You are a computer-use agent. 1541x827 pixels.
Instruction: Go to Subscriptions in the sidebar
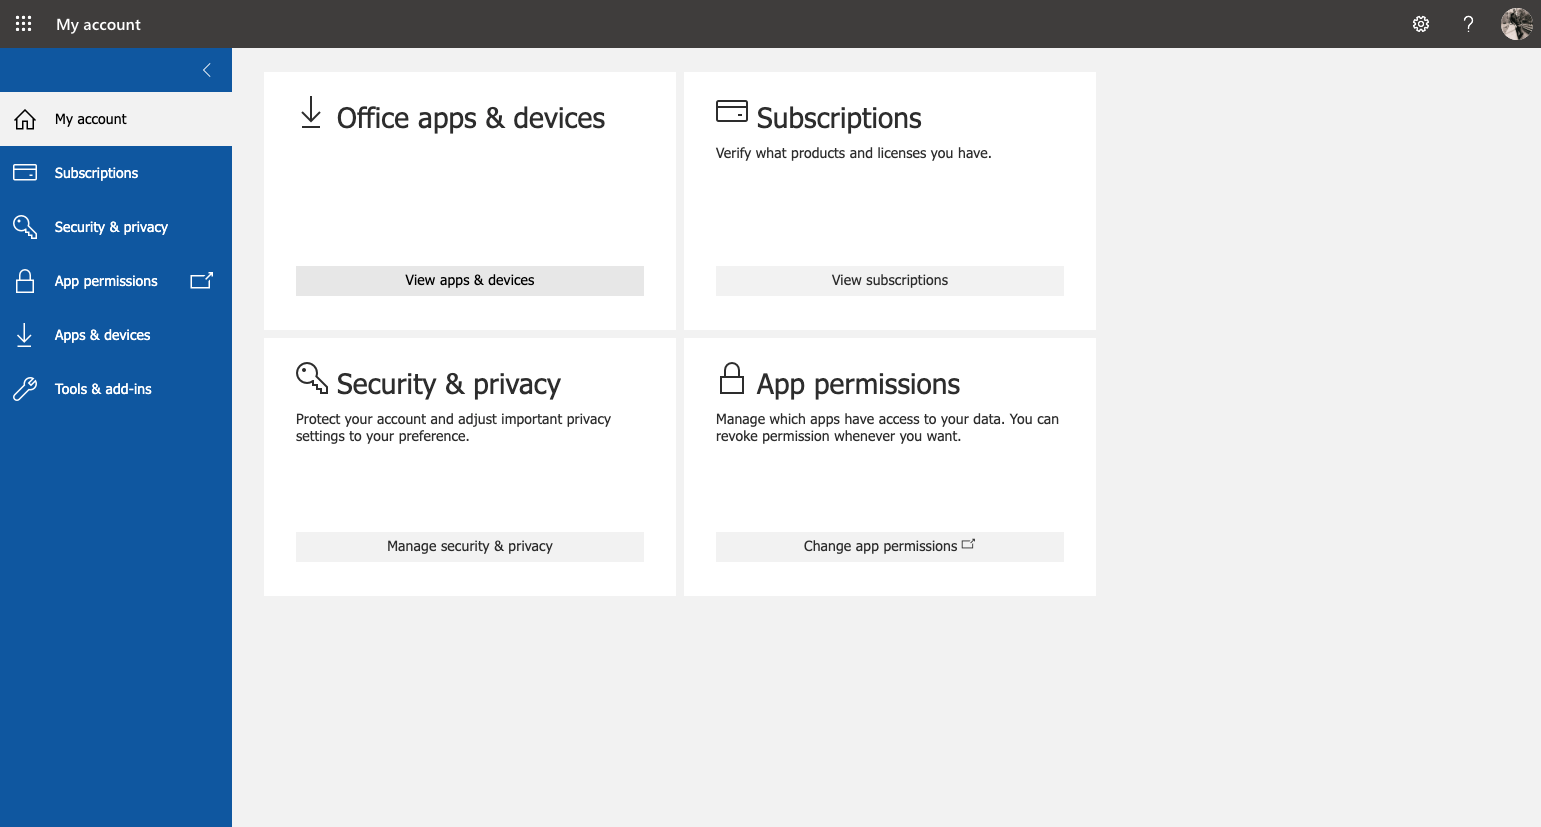[x=116, y=173]
